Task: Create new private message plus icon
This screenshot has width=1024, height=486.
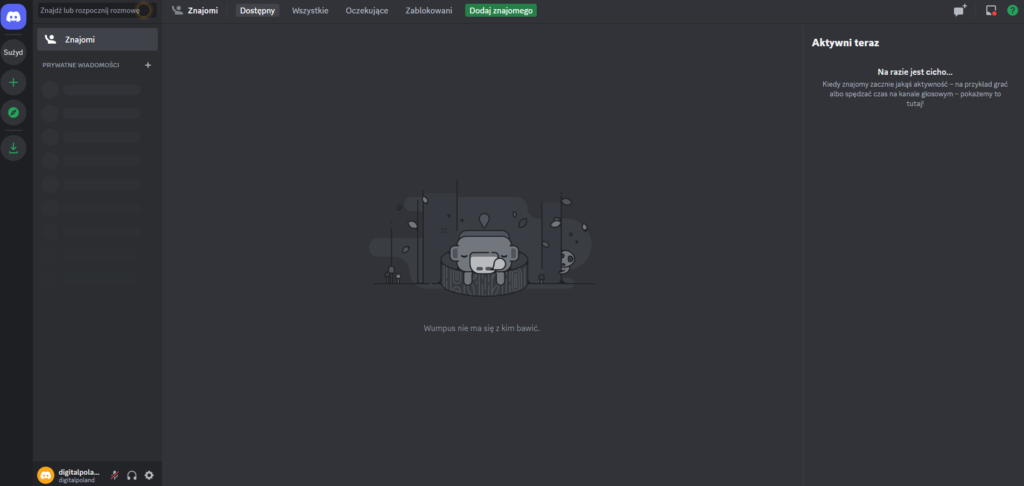Action: tap(148, 65)
